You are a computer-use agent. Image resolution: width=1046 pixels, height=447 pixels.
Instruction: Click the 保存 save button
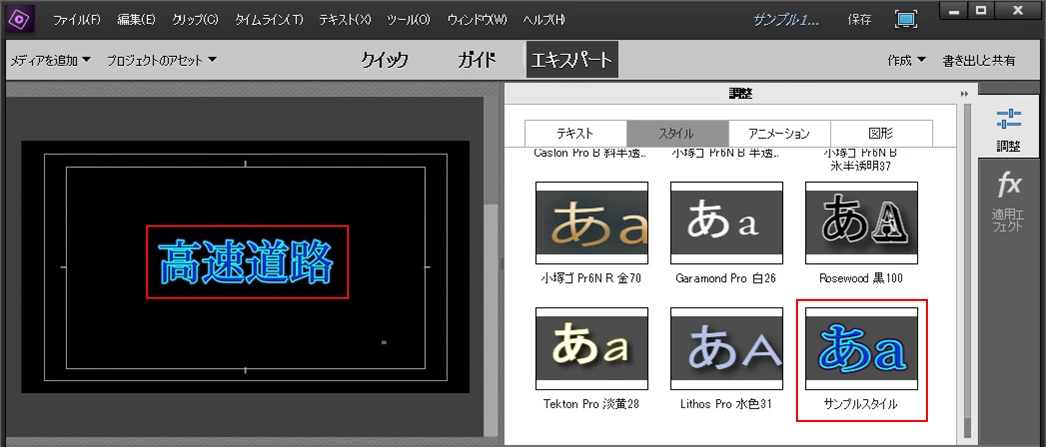859,20
